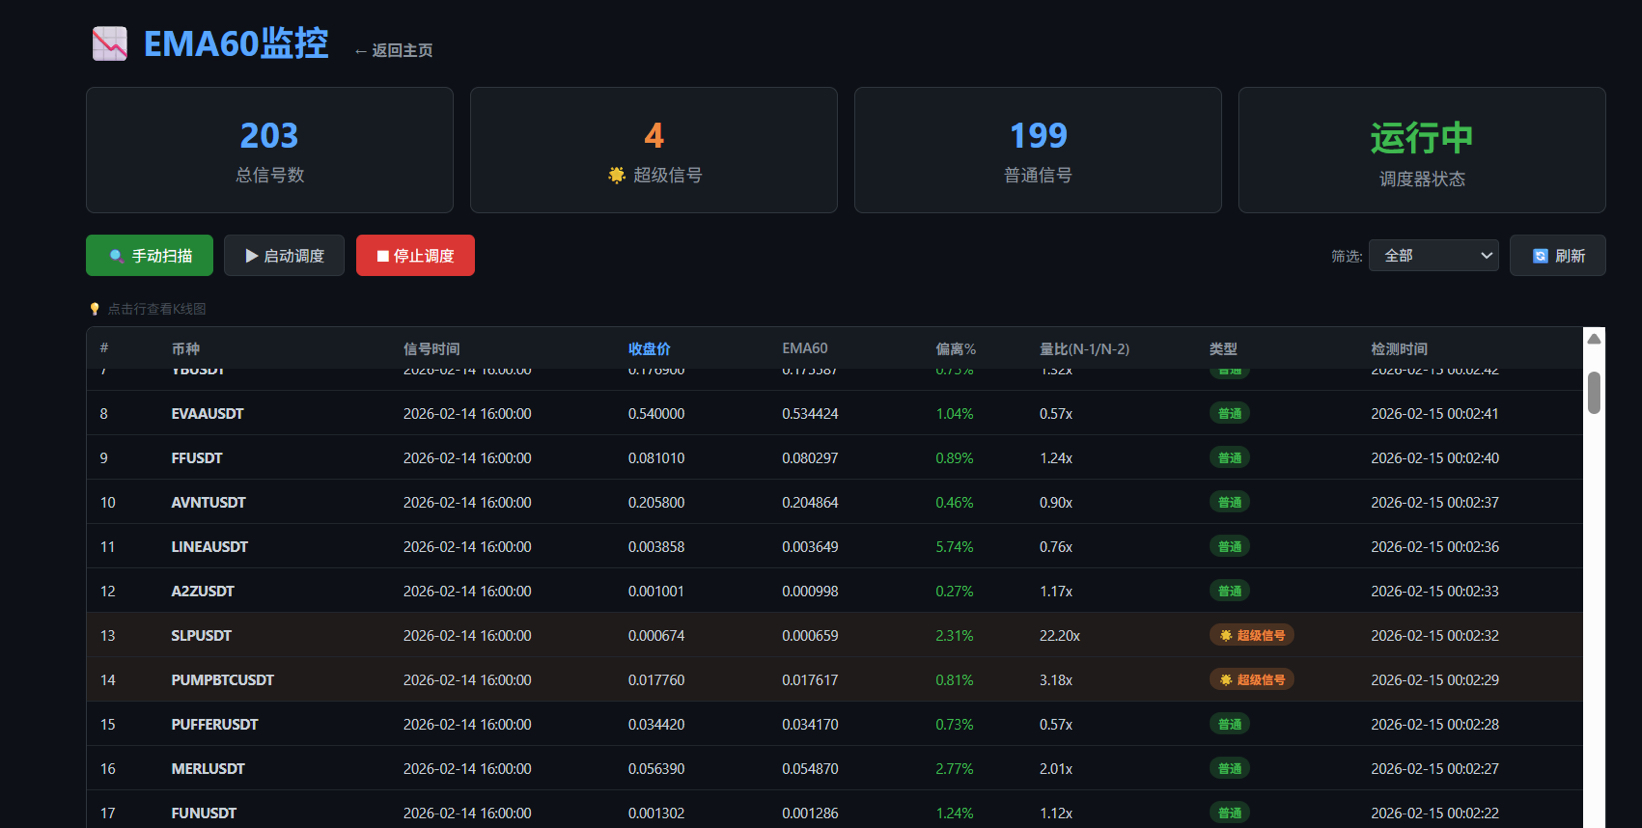1642x828 pixels.
Task: Sort by the 偏离% column header
Action: coord(955,349)
